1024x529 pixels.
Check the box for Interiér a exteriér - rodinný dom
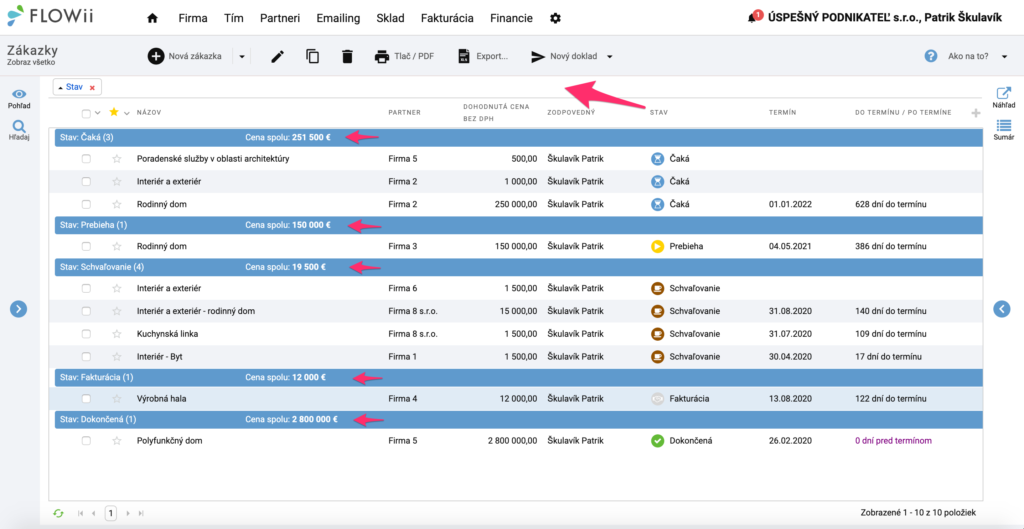(86, 311)
